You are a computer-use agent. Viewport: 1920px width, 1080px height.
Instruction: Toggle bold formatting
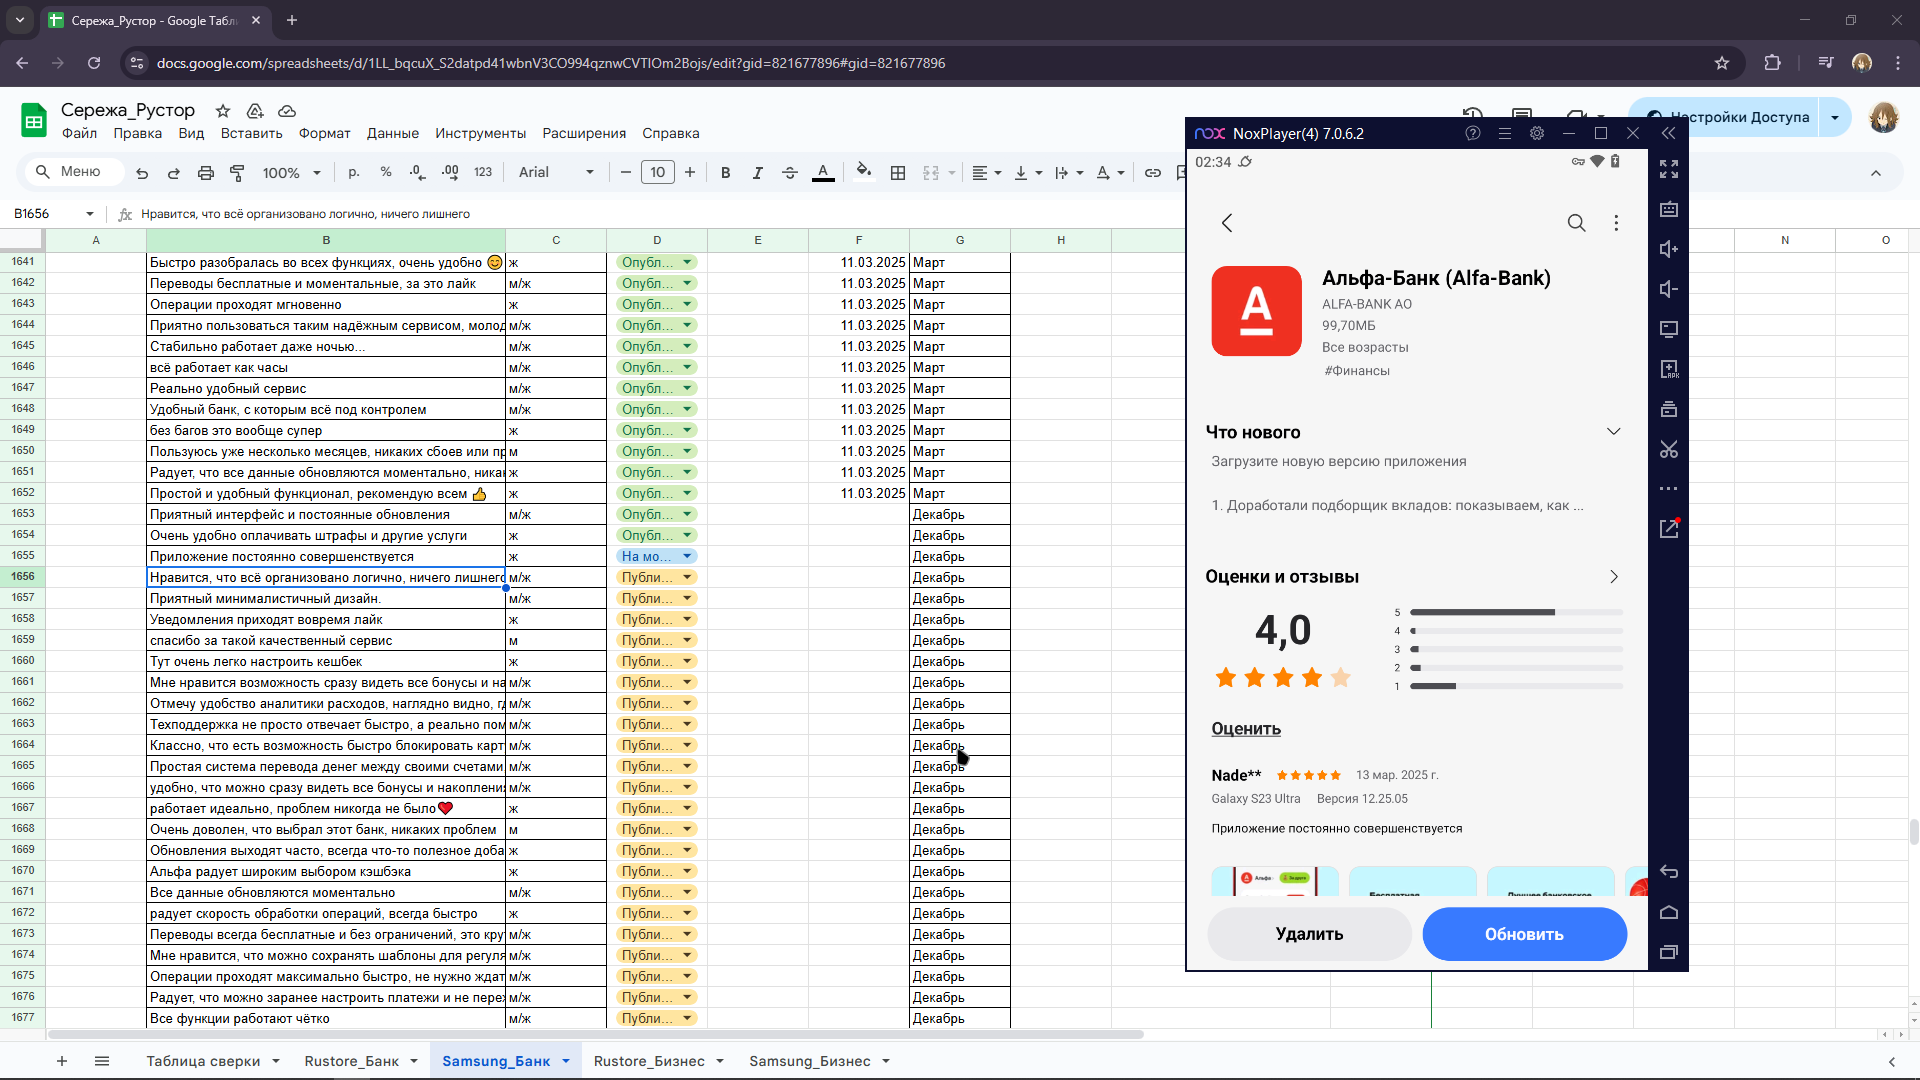[x=726, y=173]
